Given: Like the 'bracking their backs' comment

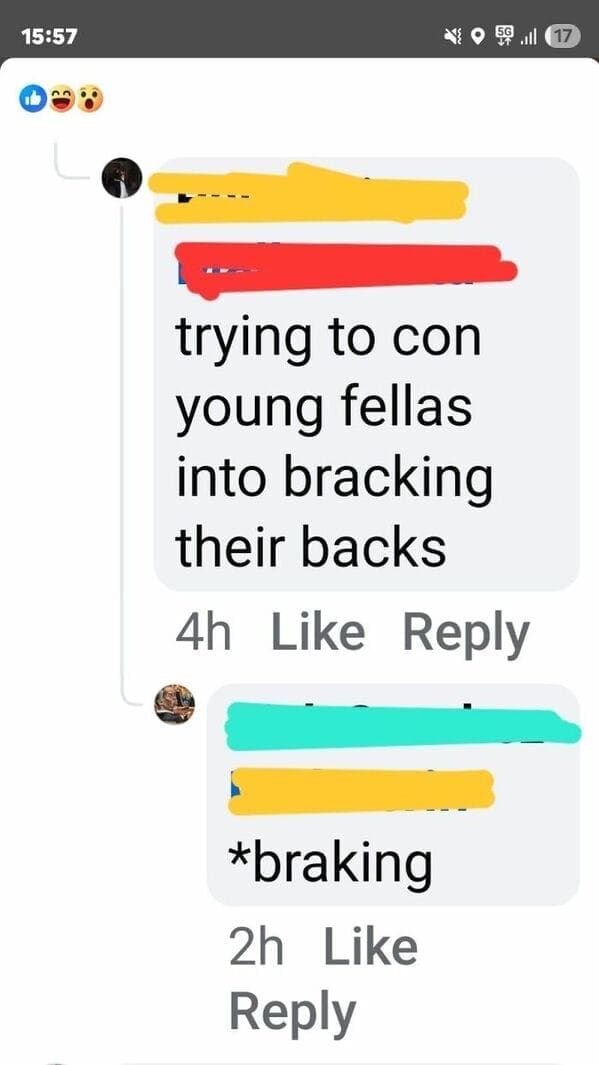Looking at the screenshot, I should coord(318,632).
